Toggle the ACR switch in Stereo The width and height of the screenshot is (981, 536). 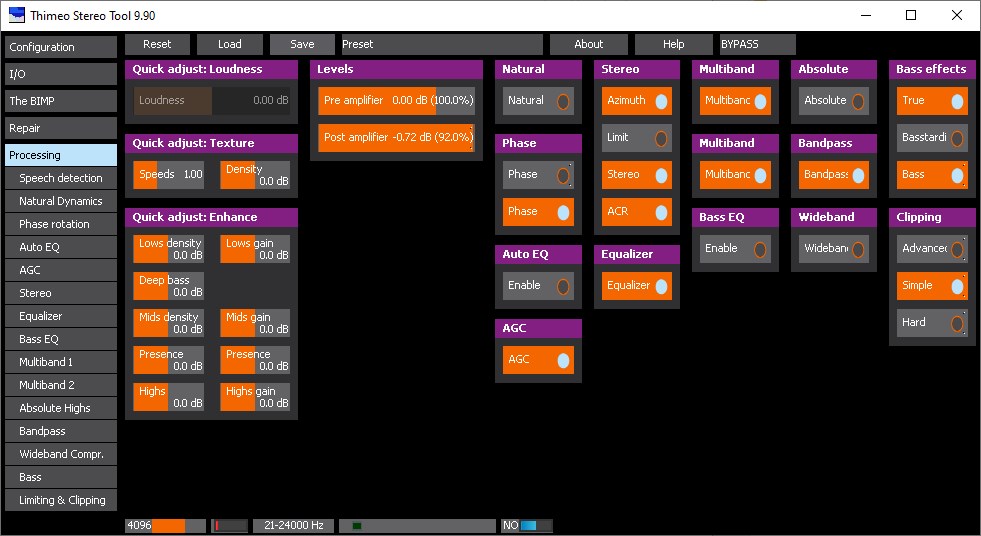pos(636,211)
